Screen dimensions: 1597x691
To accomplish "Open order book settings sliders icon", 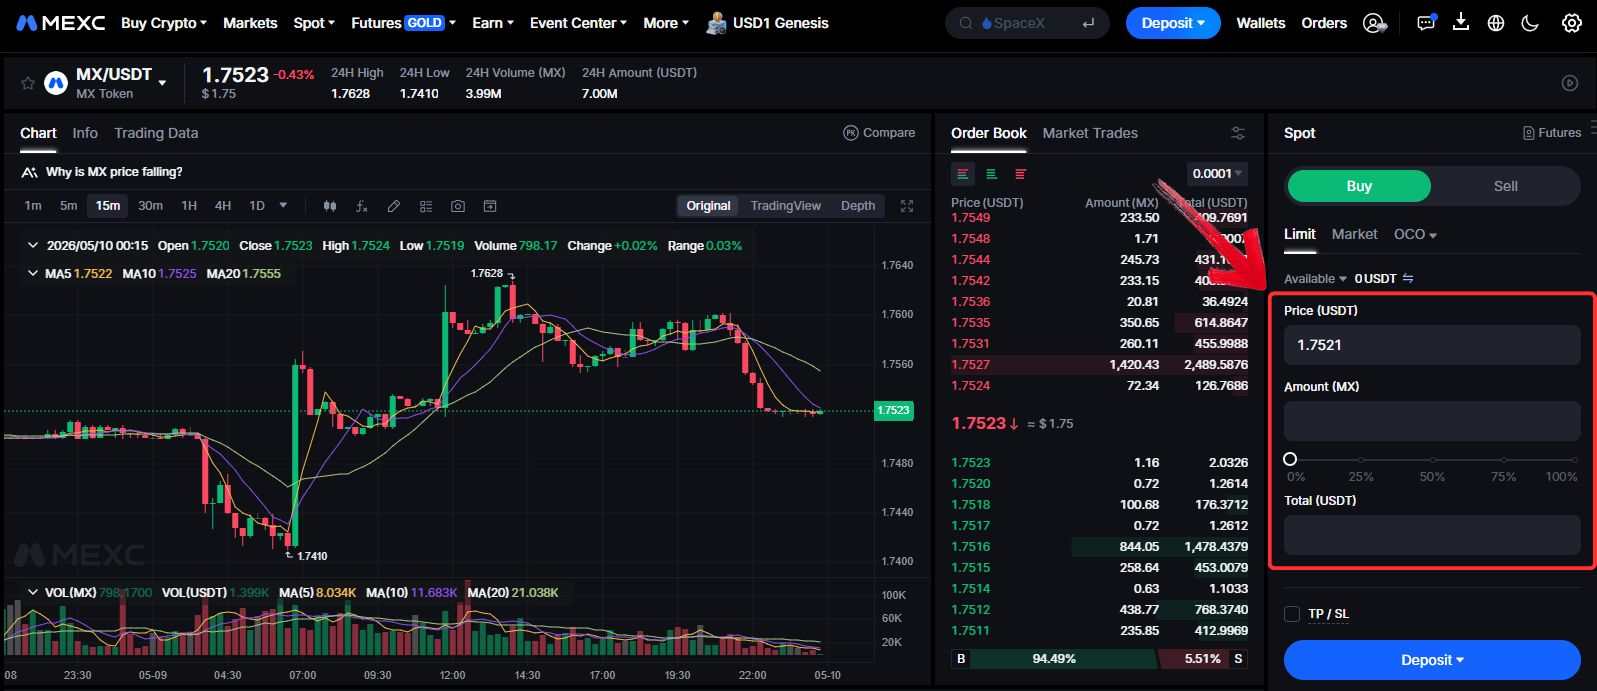I will tap(1238, 133).
